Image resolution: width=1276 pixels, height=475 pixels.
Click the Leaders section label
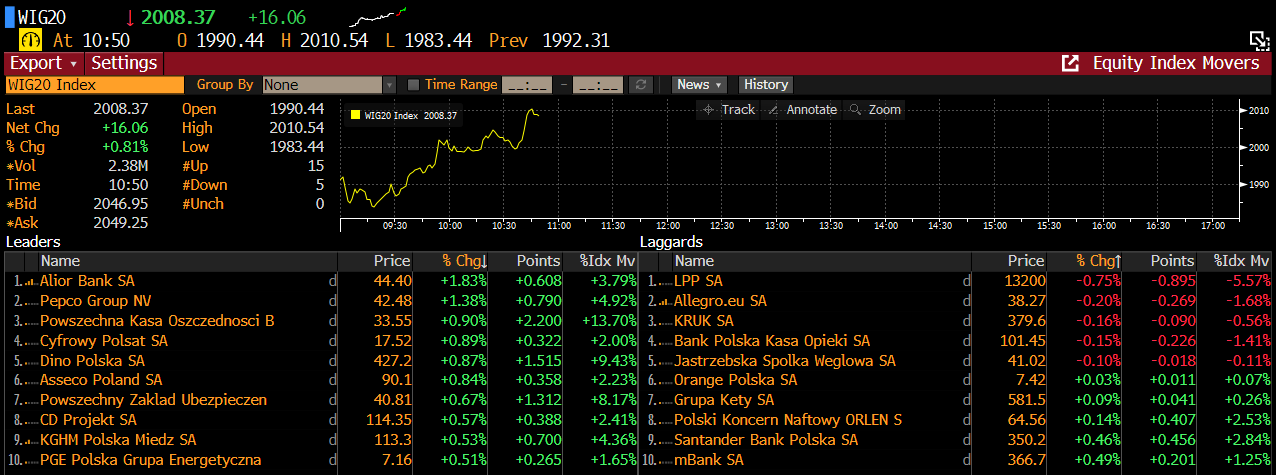tap(33, 242)
